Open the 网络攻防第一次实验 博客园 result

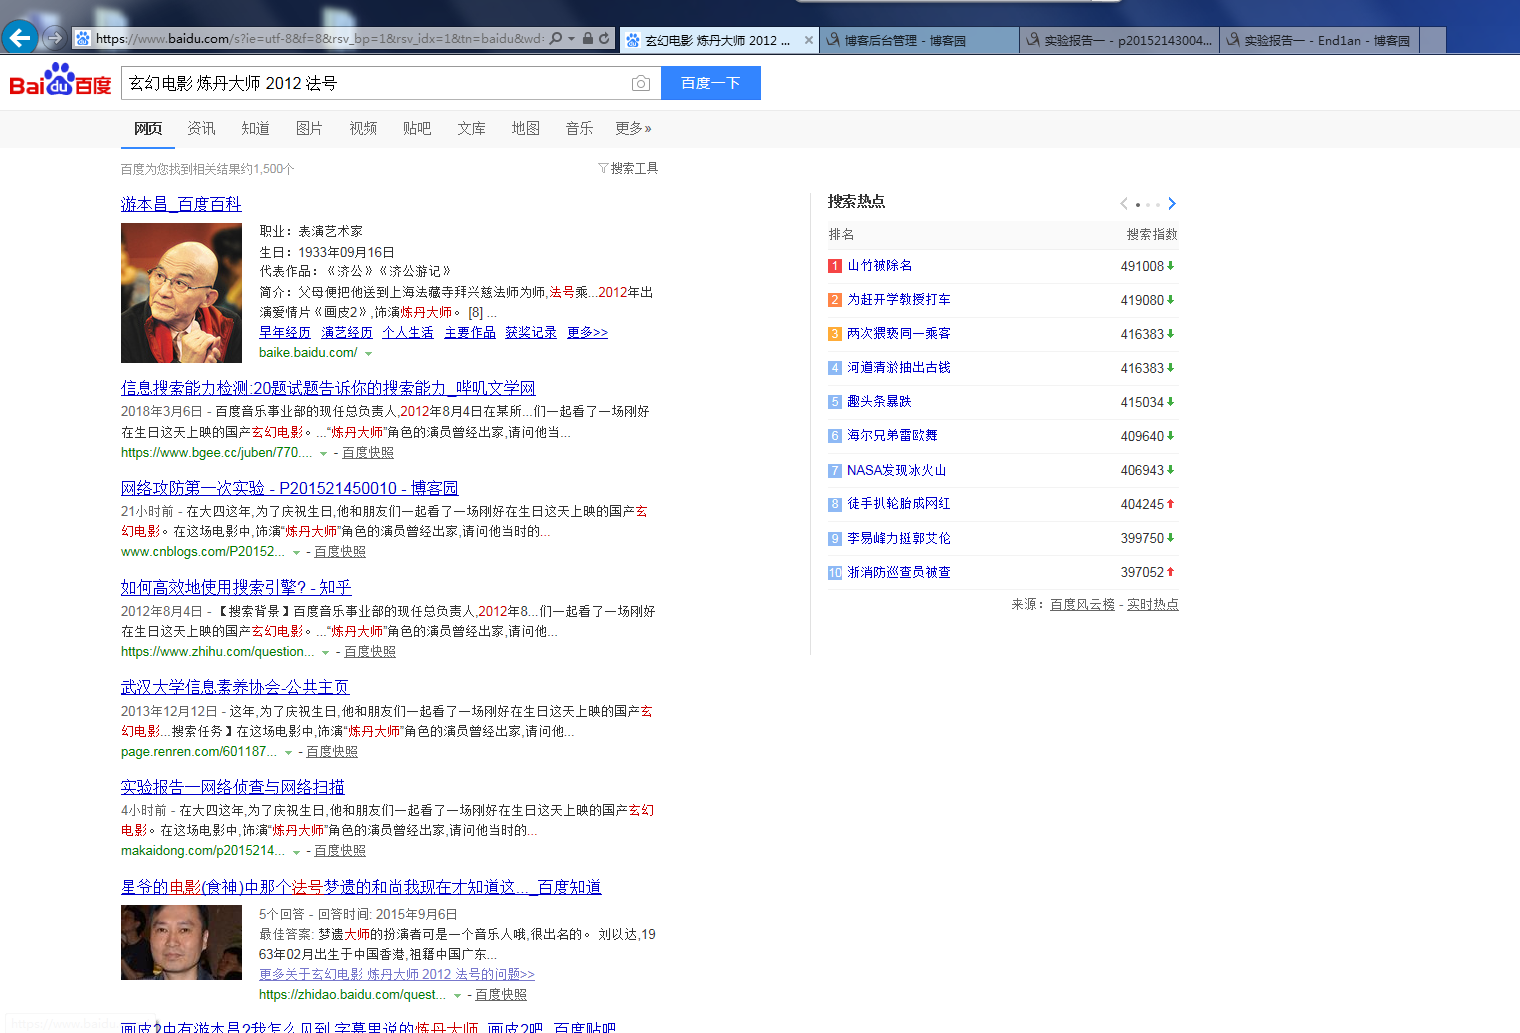tap(289, 488)
